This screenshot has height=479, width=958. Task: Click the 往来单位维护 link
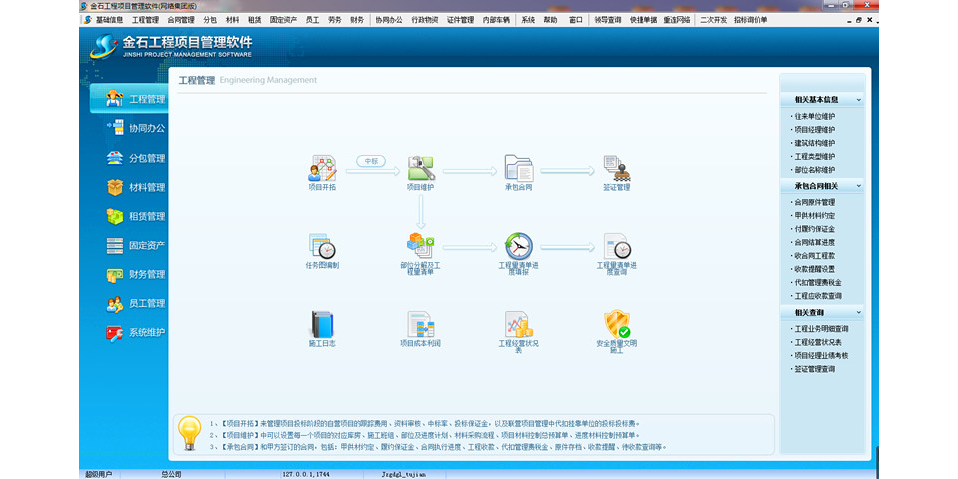coord(814,116)
